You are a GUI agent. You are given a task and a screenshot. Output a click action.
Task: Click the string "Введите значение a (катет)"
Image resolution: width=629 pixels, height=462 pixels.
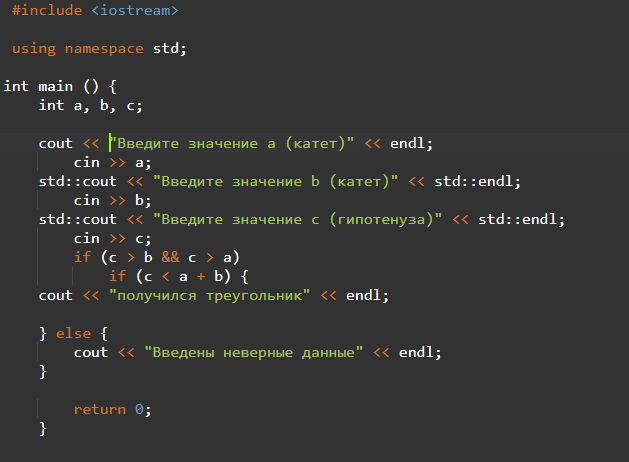(232, 144)
